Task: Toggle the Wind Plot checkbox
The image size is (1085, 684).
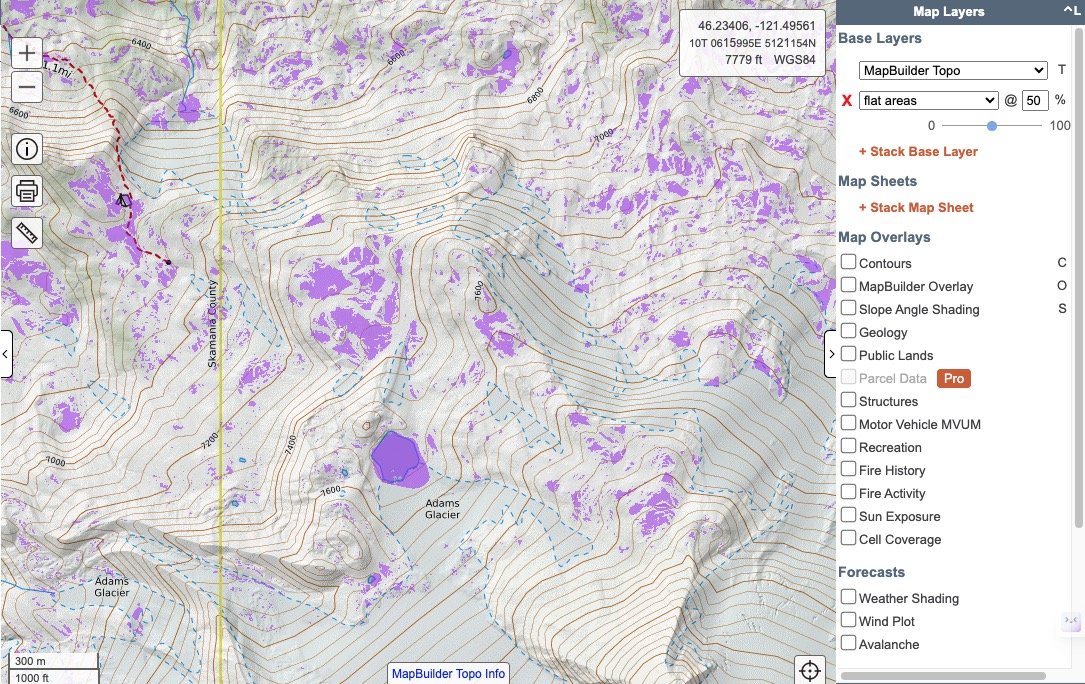Action: (848, 620)
